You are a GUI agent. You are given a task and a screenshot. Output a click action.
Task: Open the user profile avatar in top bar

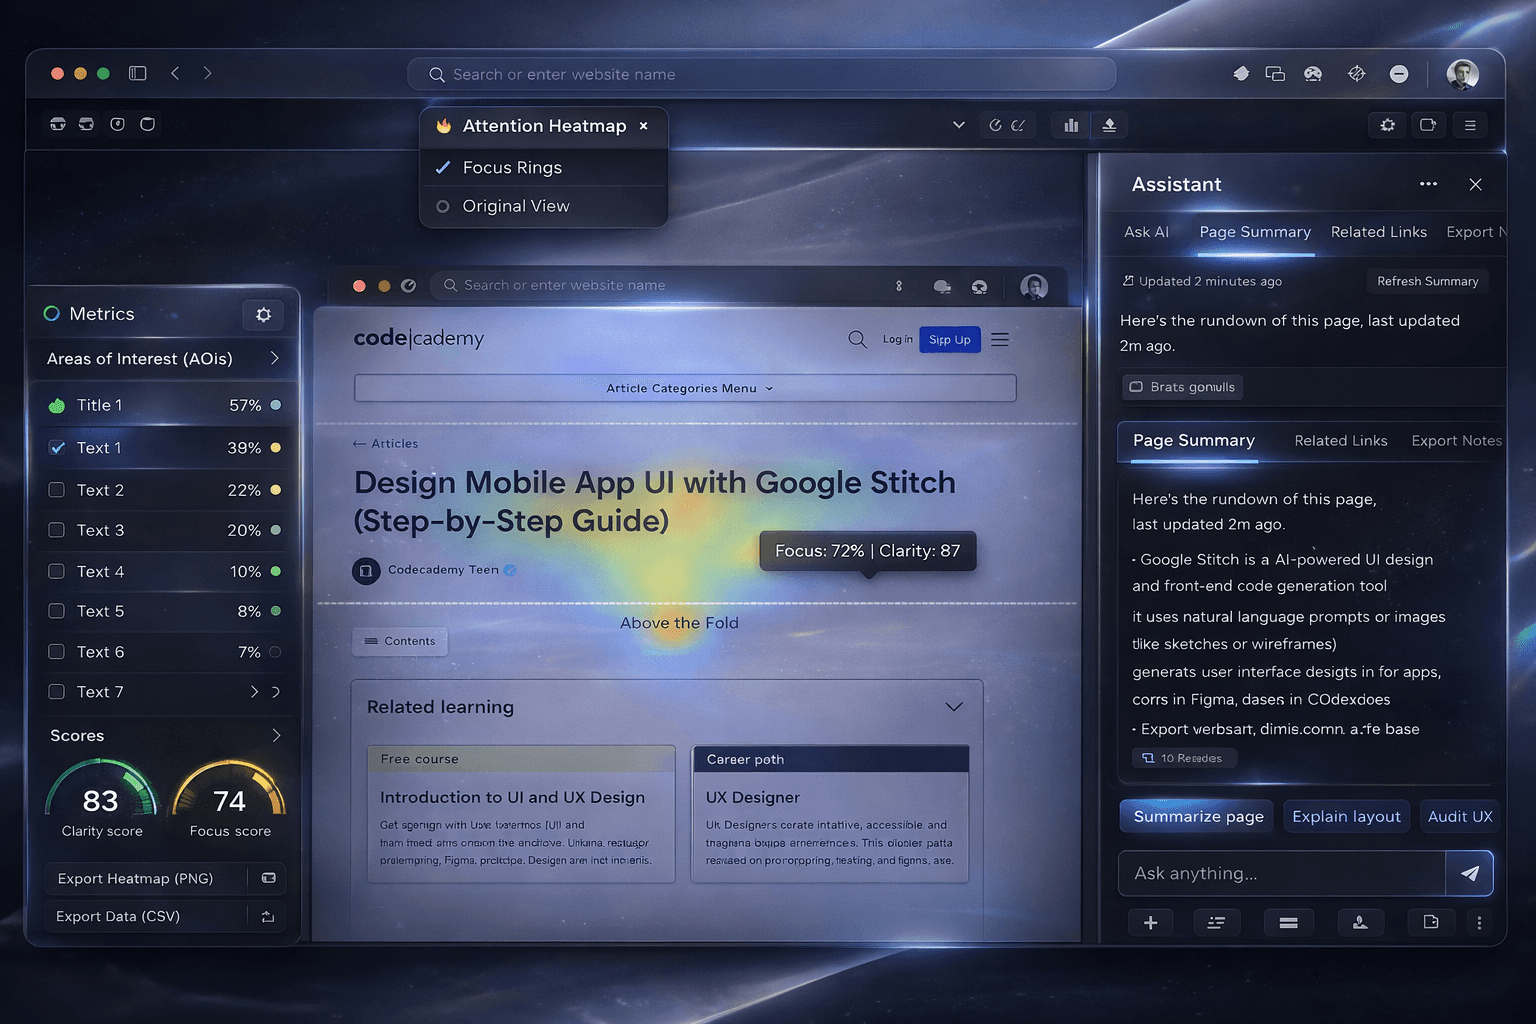click(1462, 74)
